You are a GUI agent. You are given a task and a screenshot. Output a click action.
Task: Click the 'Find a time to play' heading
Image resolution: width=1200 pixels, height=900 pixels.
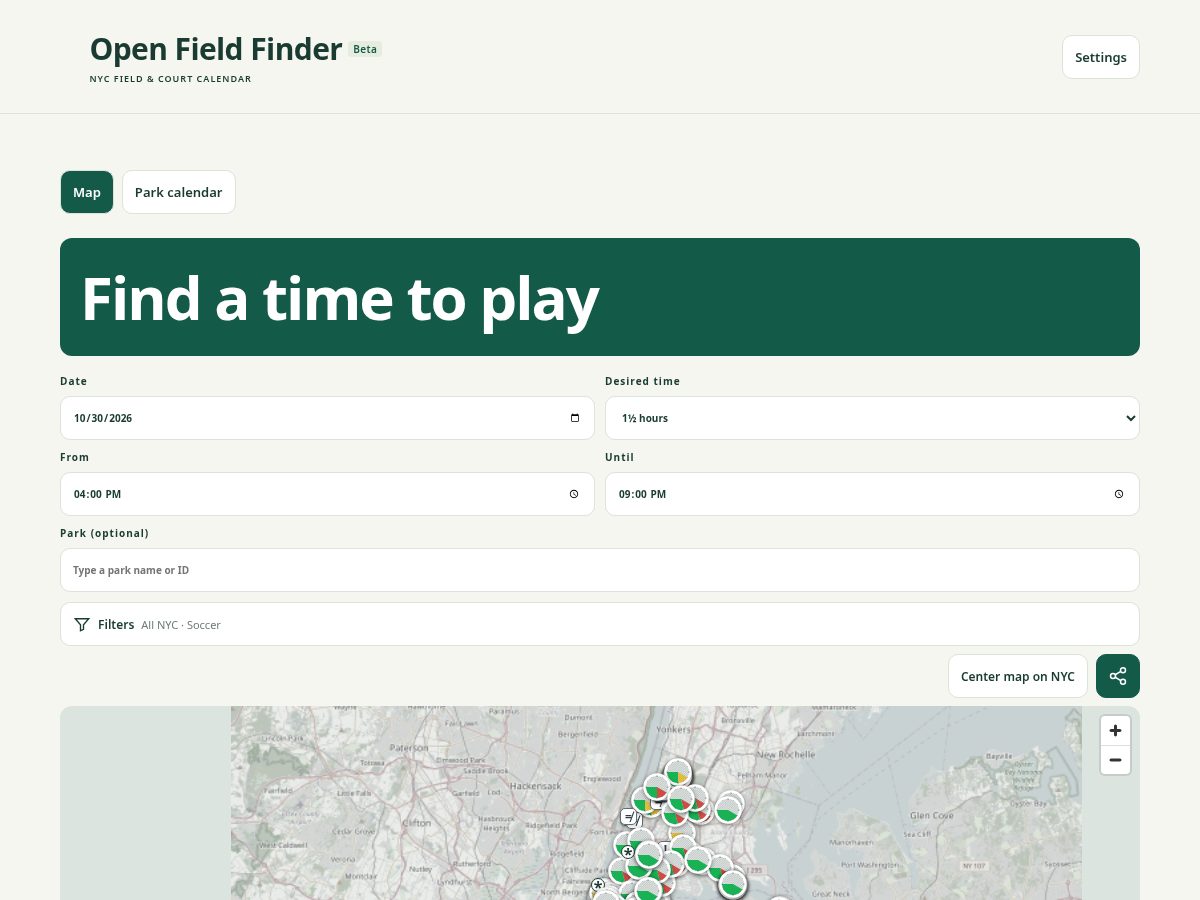click(340, 298)
